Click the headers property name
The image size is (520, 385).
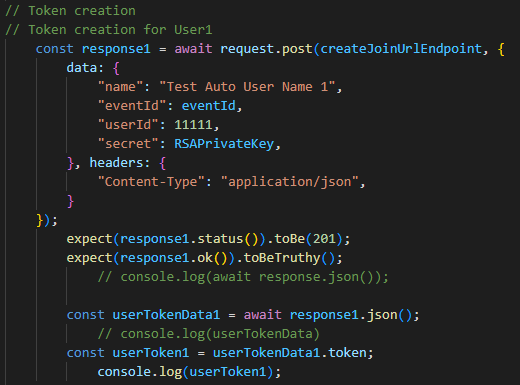click(x=116, y=163)
